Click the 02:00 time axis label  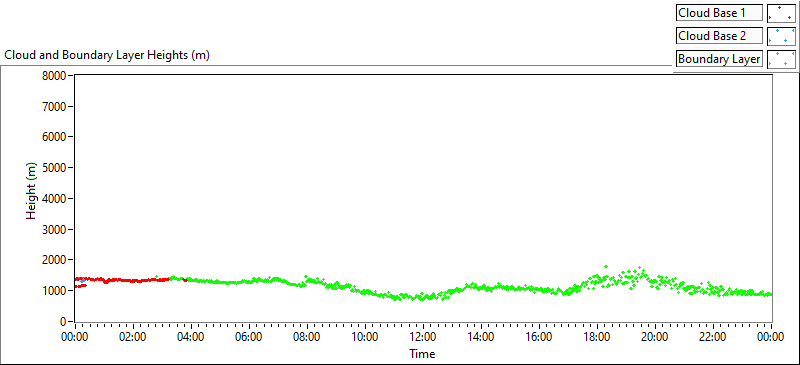coord(133,337)
